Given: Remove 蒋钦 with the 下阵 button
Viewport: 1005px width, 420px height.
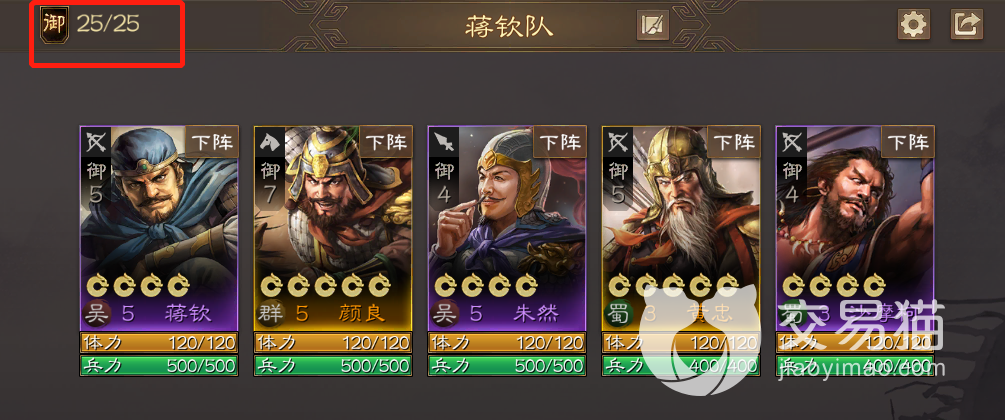Looking at the screenshot, I should click(x=213, y=142).
